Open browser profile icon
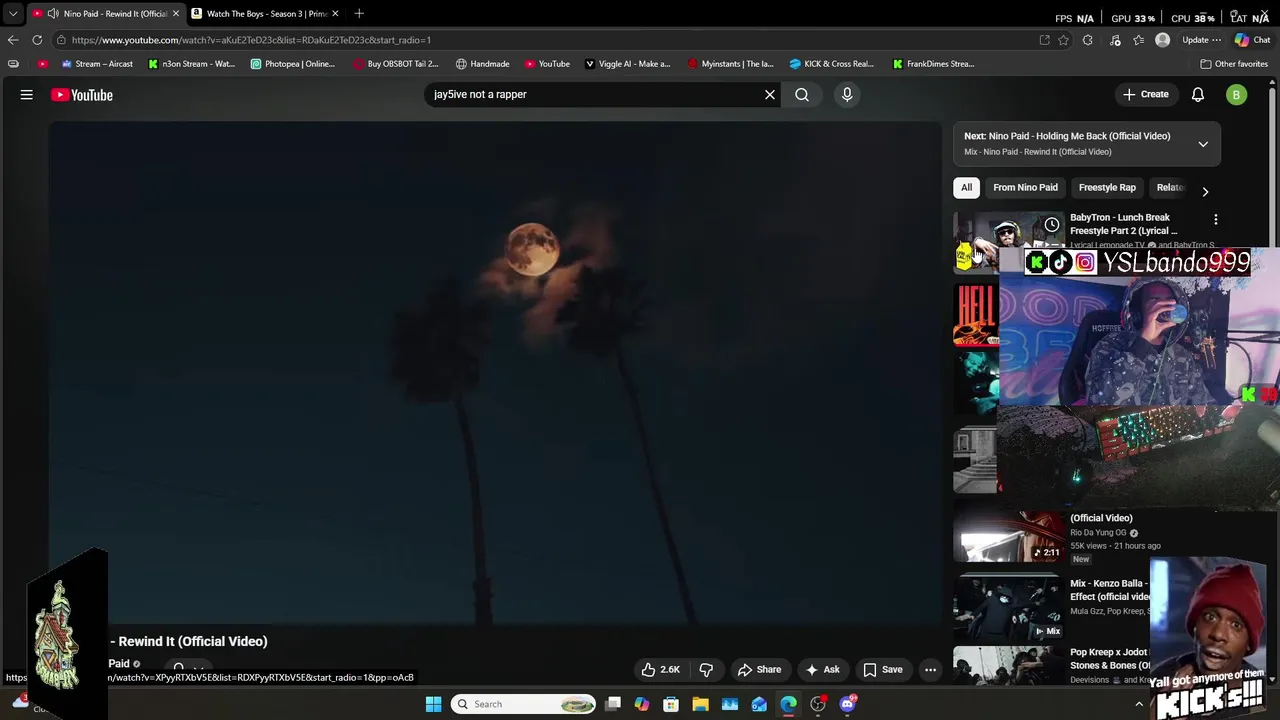 pos(1162,40)
